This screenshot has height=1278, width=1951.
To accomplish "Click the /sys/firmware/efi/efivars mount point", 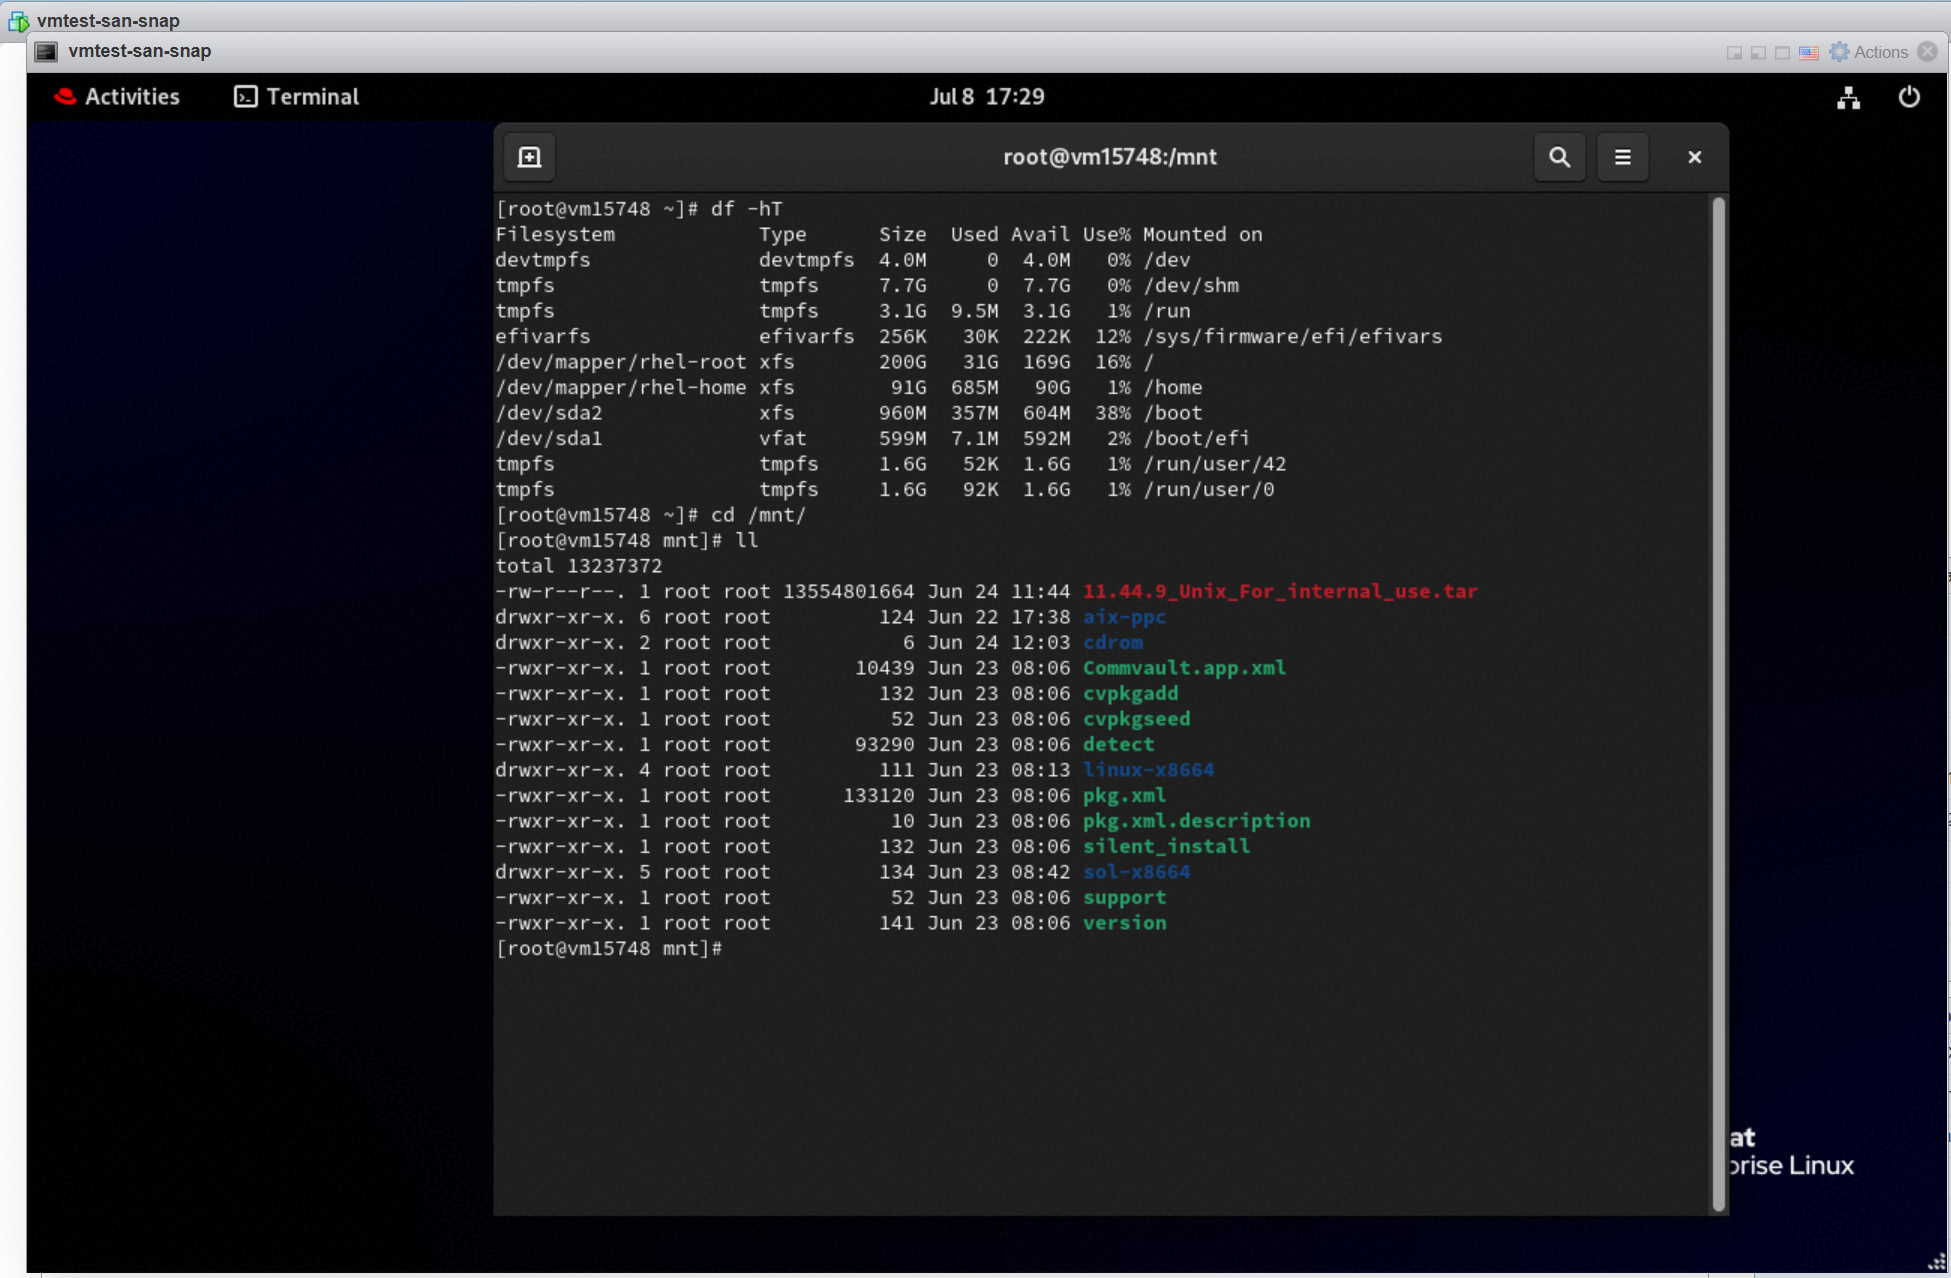I will click(x=1292, y=336).
